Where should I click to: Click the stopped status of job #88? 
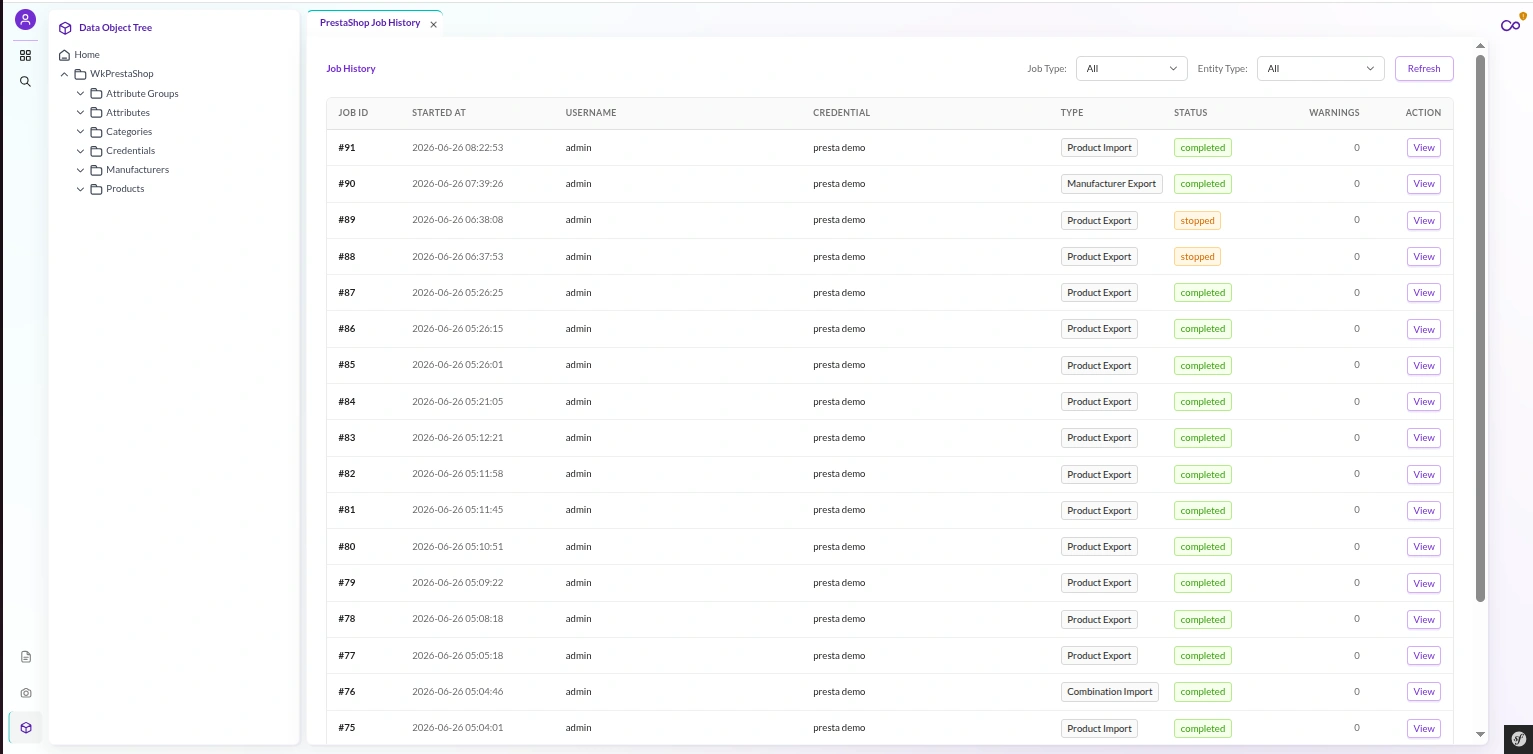pos(1197,257)
